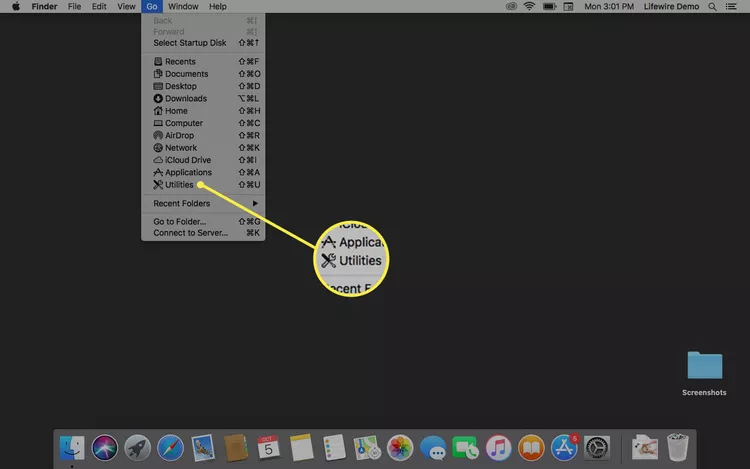This screenshot has width=750, height=469.
Task: Open the Edit menu
Action: (99, 7)
